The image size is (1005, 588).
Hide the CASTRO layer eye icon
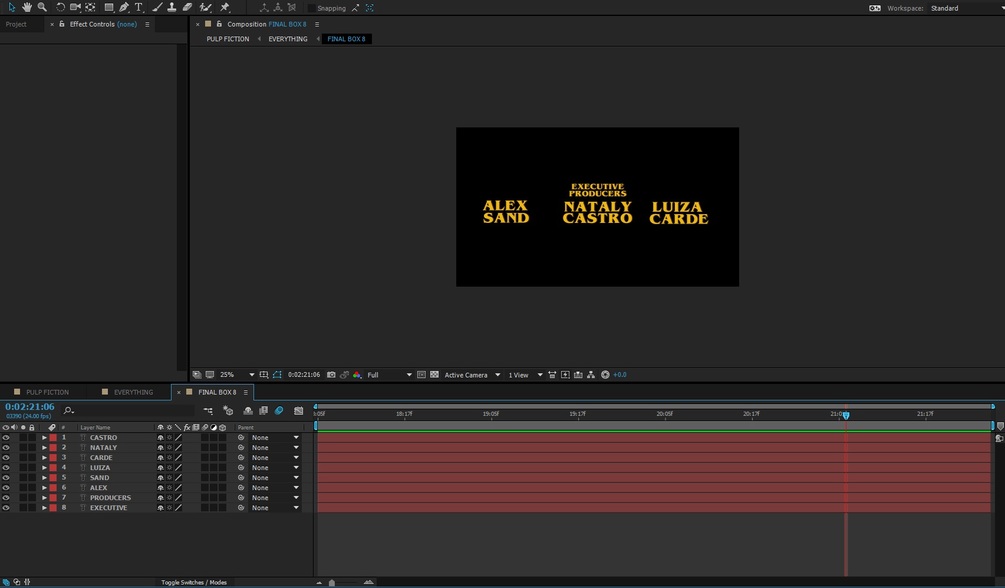(x=6, y=437)
